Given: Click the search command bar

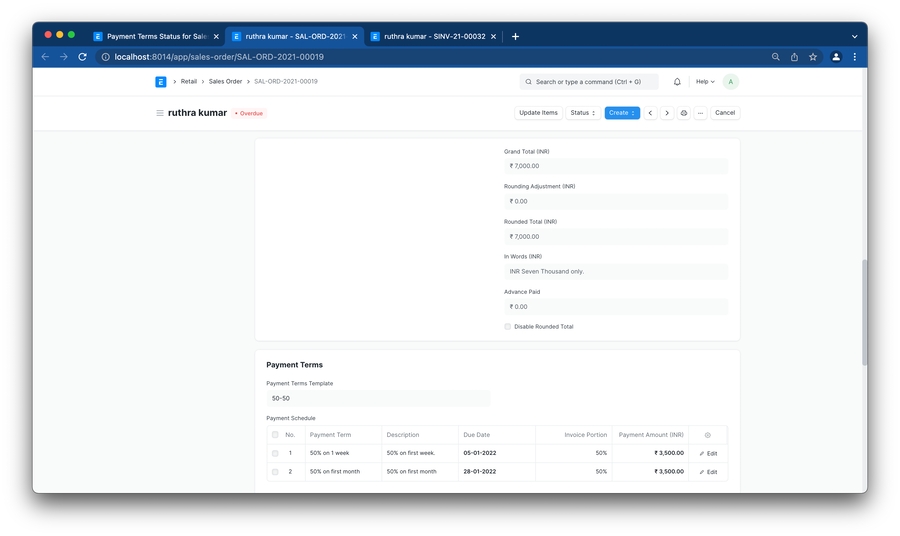Looking at the screenshot, I should [x=589, y=82].
